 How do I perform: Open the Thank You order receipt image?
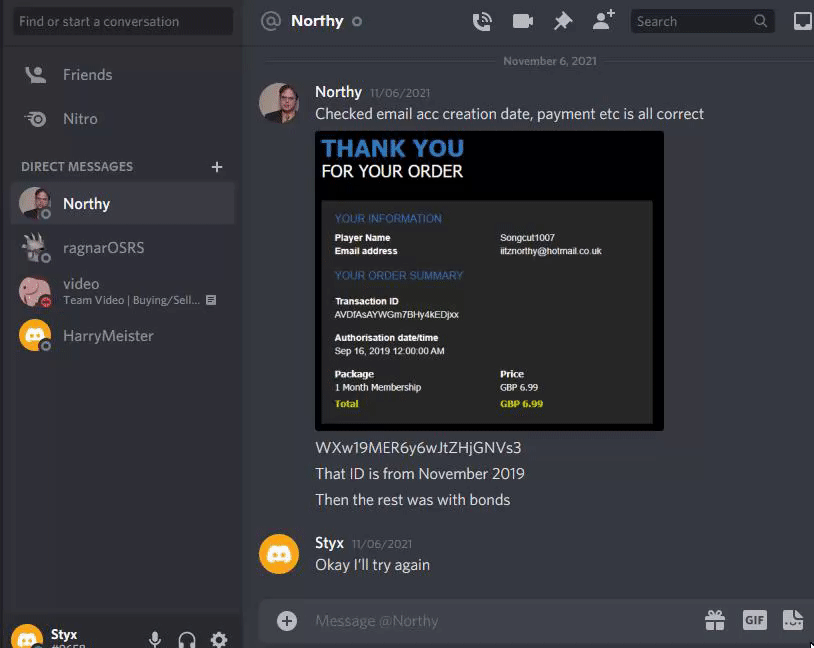pos(489,280)
